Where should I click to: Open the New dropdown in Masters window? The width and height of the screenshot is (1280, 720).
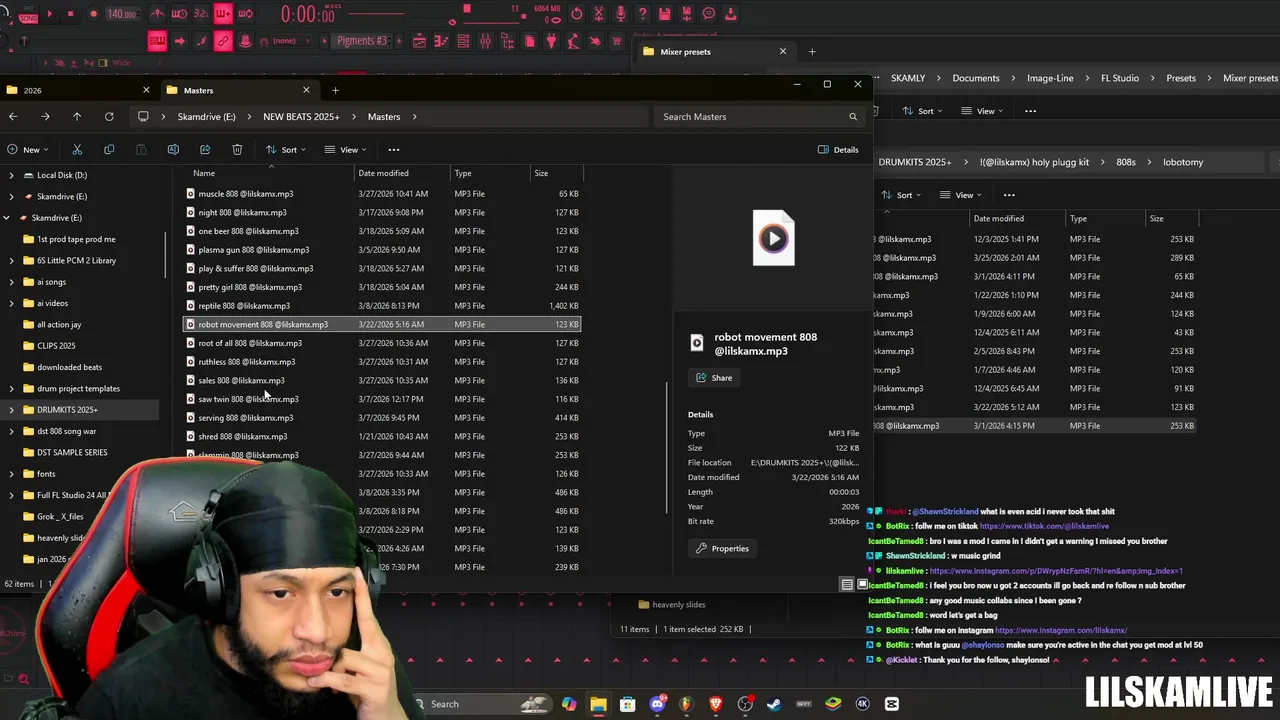tap(27, 150)
